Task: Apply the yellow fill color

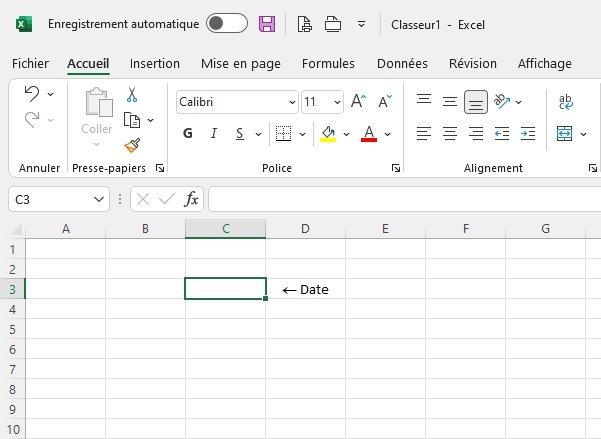Action: [328, 134]
